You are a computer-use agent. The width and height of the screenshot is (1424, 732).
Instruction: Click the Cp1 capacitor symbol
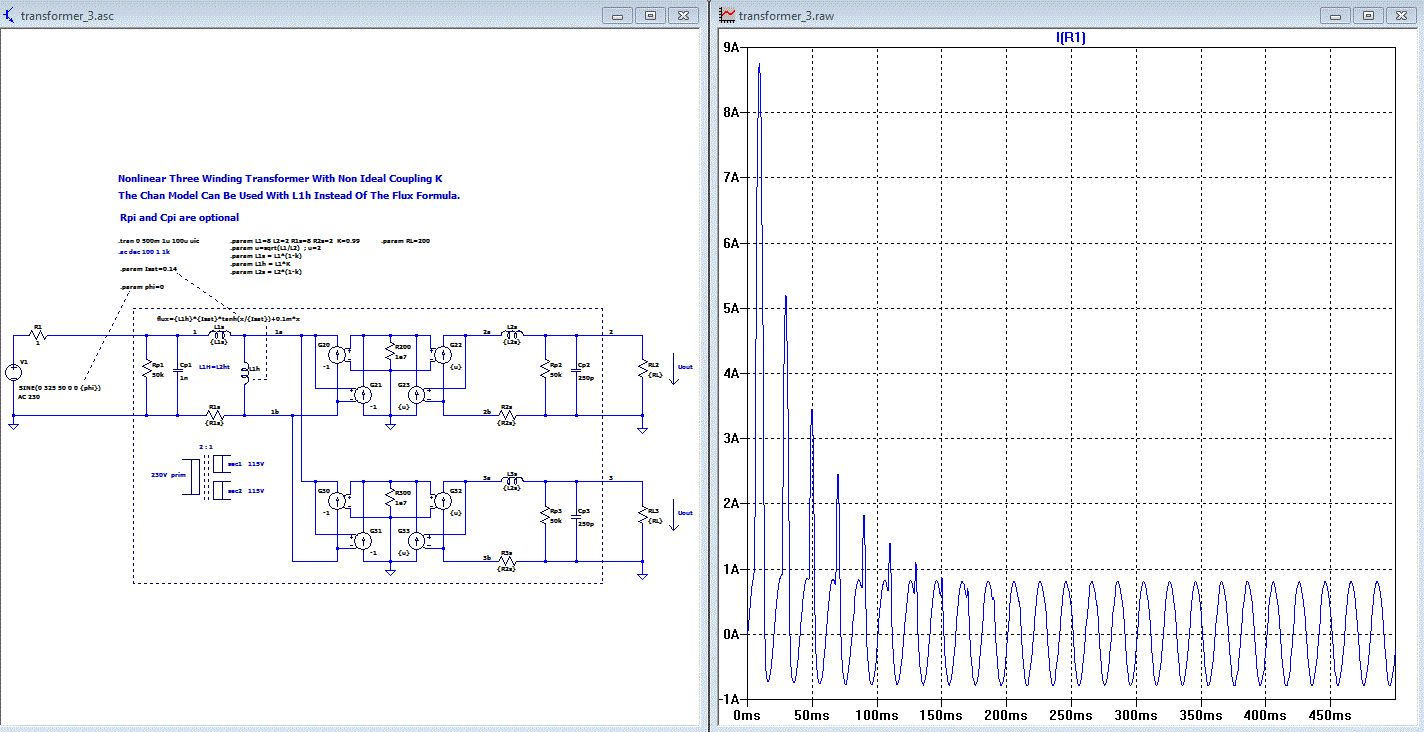177,372
